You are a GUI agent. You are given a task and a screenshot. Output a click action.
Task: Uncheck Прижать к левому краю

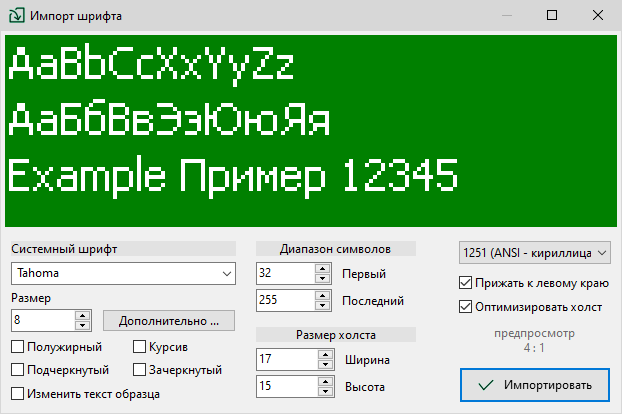pos(465,283)
